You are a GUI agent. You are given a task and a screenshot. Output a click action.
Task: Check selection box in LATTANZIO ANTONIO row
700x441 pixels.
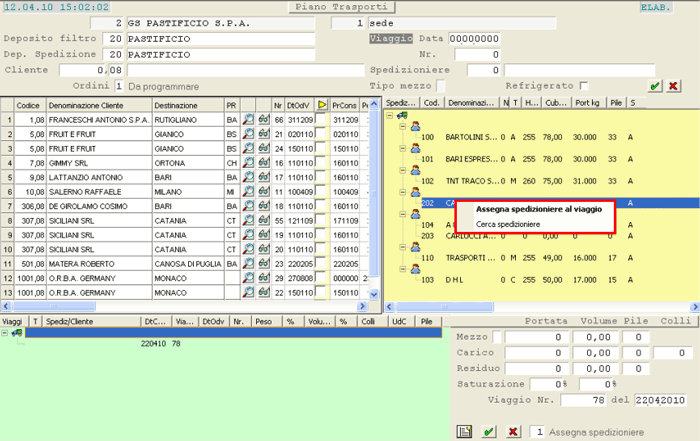[x=321, y=176]
